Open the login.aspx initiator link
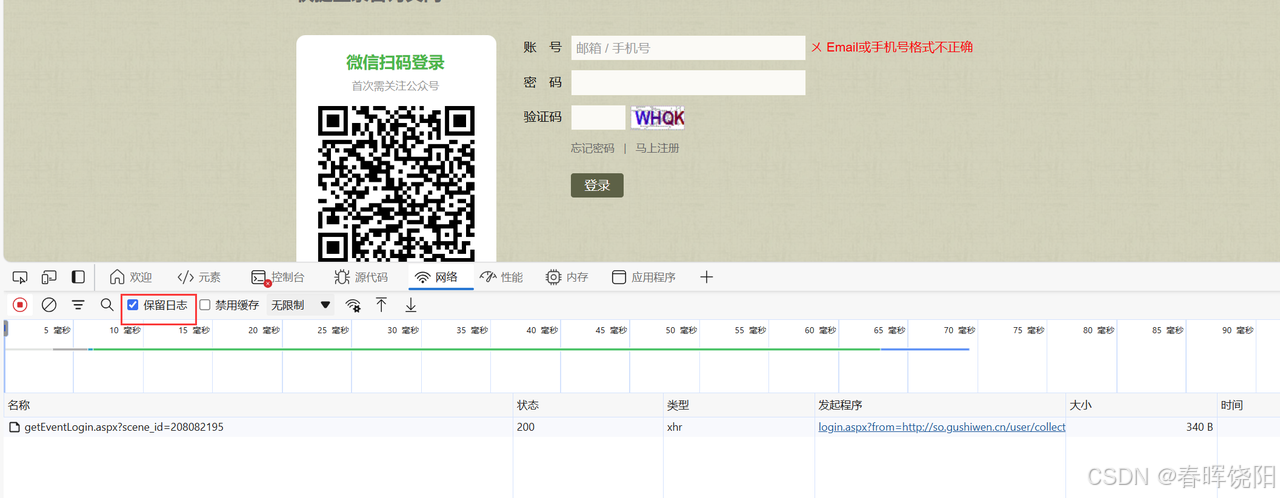The width and height of the screenshot is (1280, 498). coord(942,427)
